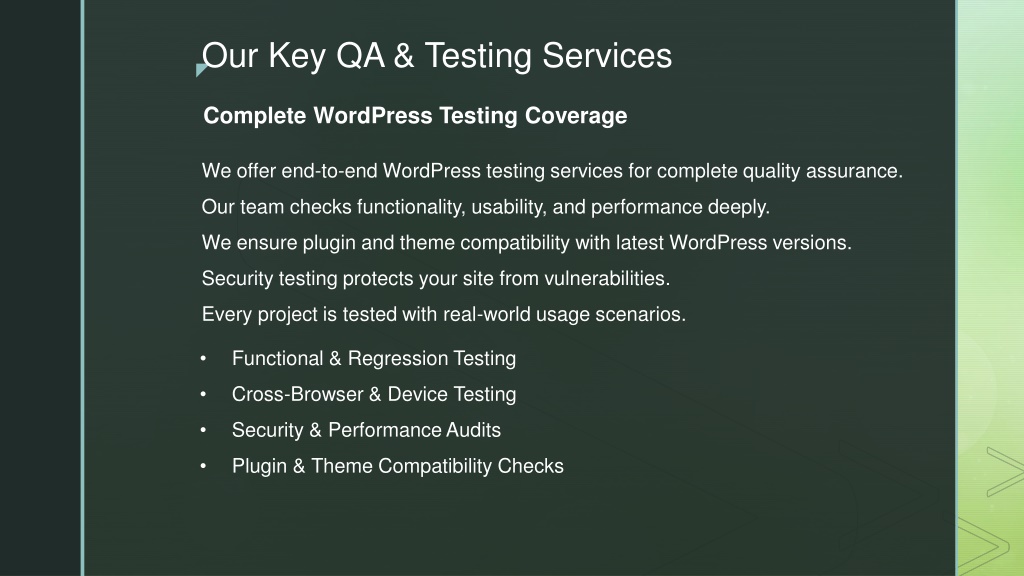Select the "Our Key QA & Testing Services" title
Screen dimensions: 1024x576
(x=437, y=55)
